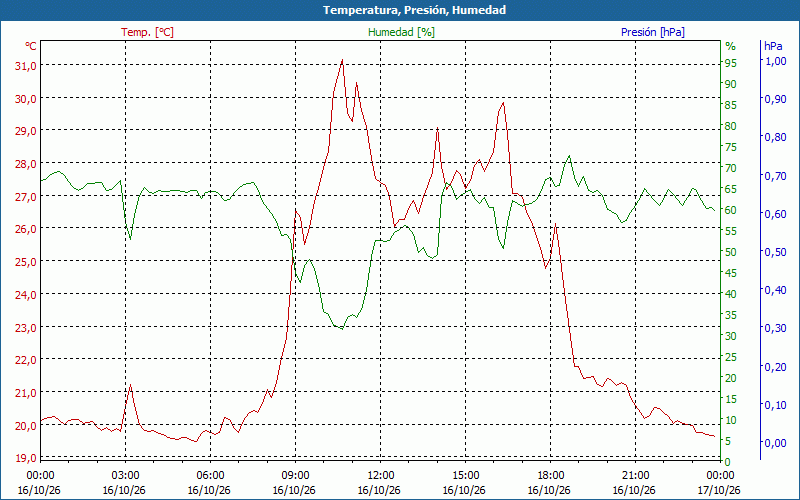
Task: Click the 18:00 time axis marker
Action: (x=549, y=476)
